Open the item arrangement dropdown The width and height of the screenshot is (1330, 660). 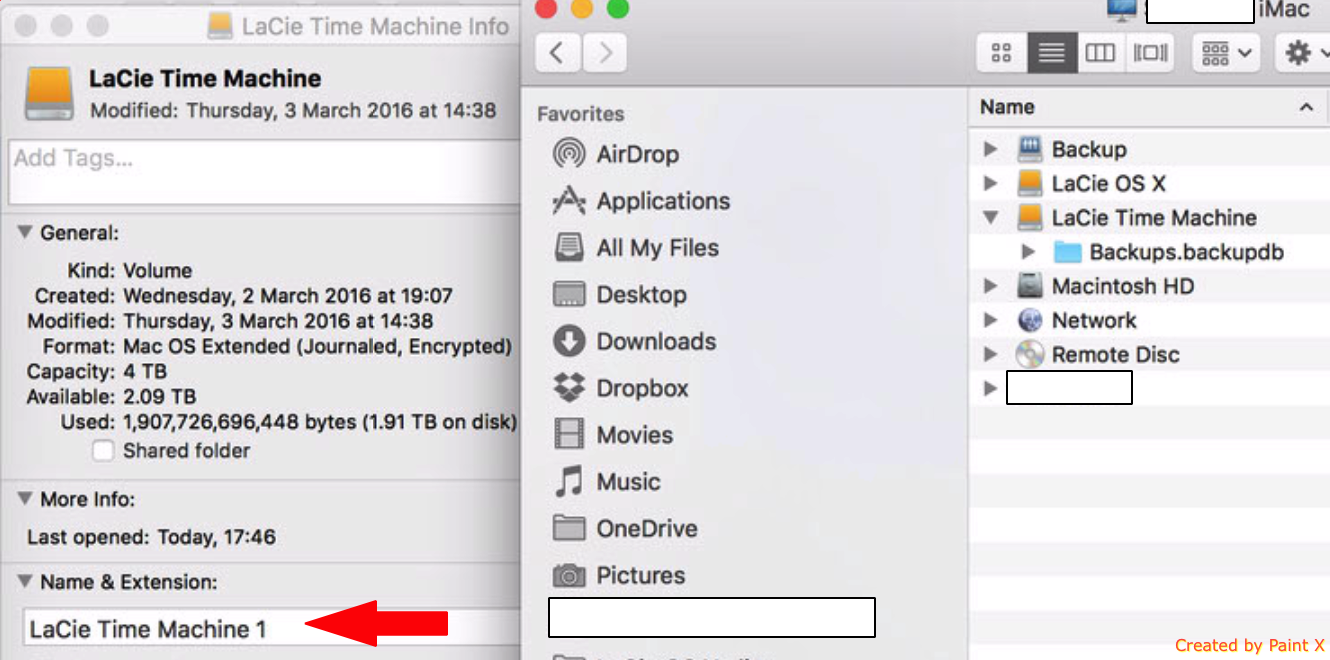[1226, 53]
